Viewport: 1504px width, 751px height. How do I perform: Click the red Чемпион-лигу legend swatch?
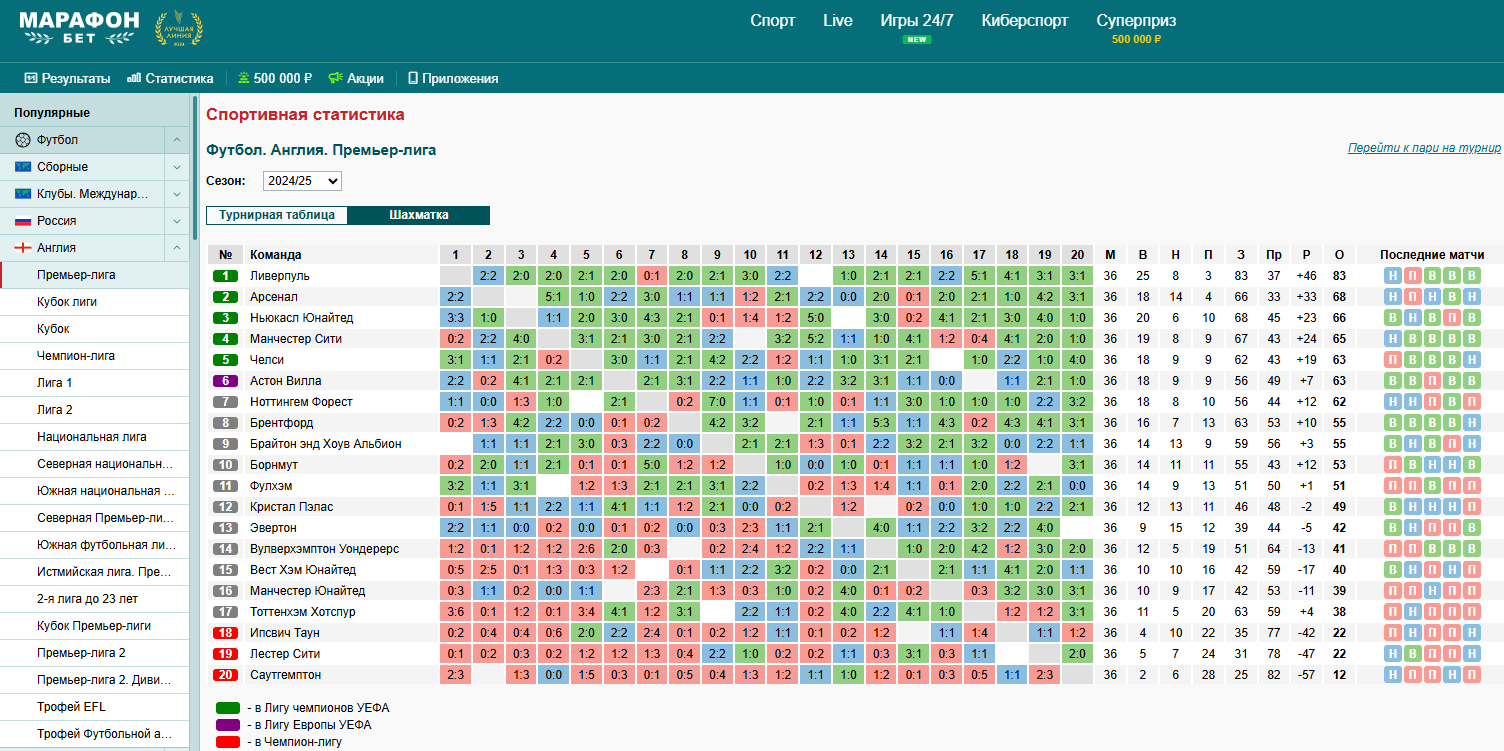pos(228,742)
